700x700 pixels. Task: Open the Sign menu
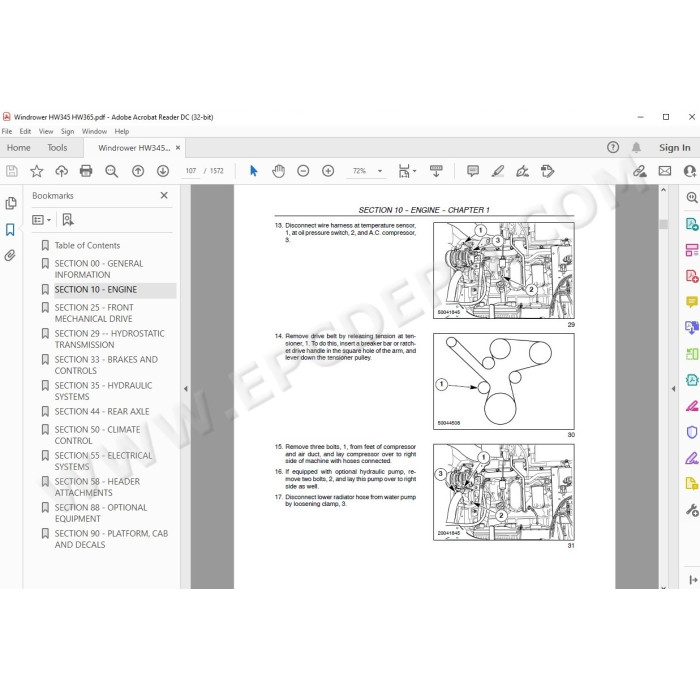point(67,131)
